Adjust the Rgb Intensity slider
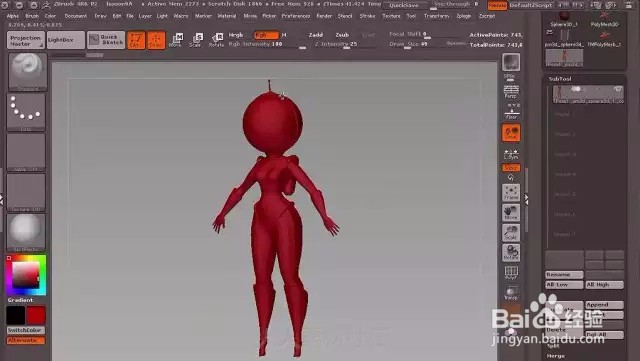Image resolution: width=640 pixels, height=361 pixels. 267,45
